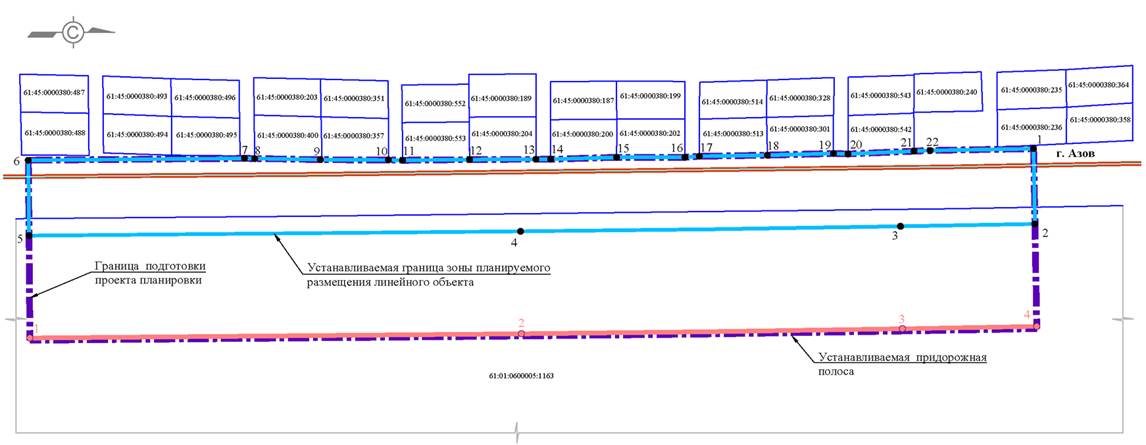This screenshot has height=445, width=1146.
Task: Choose parcel label 61:45:0000380:552
Action: (x=435, y=104)
